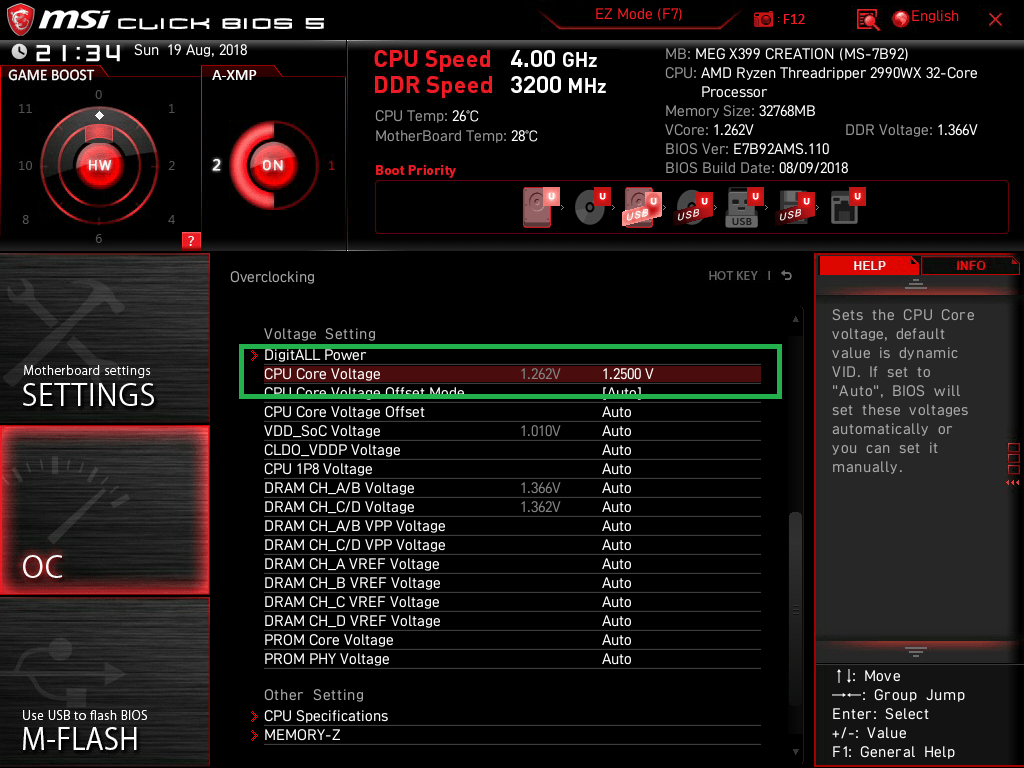
Task: Open the BIOS search magnifier icon
Action: pos(867,20)
